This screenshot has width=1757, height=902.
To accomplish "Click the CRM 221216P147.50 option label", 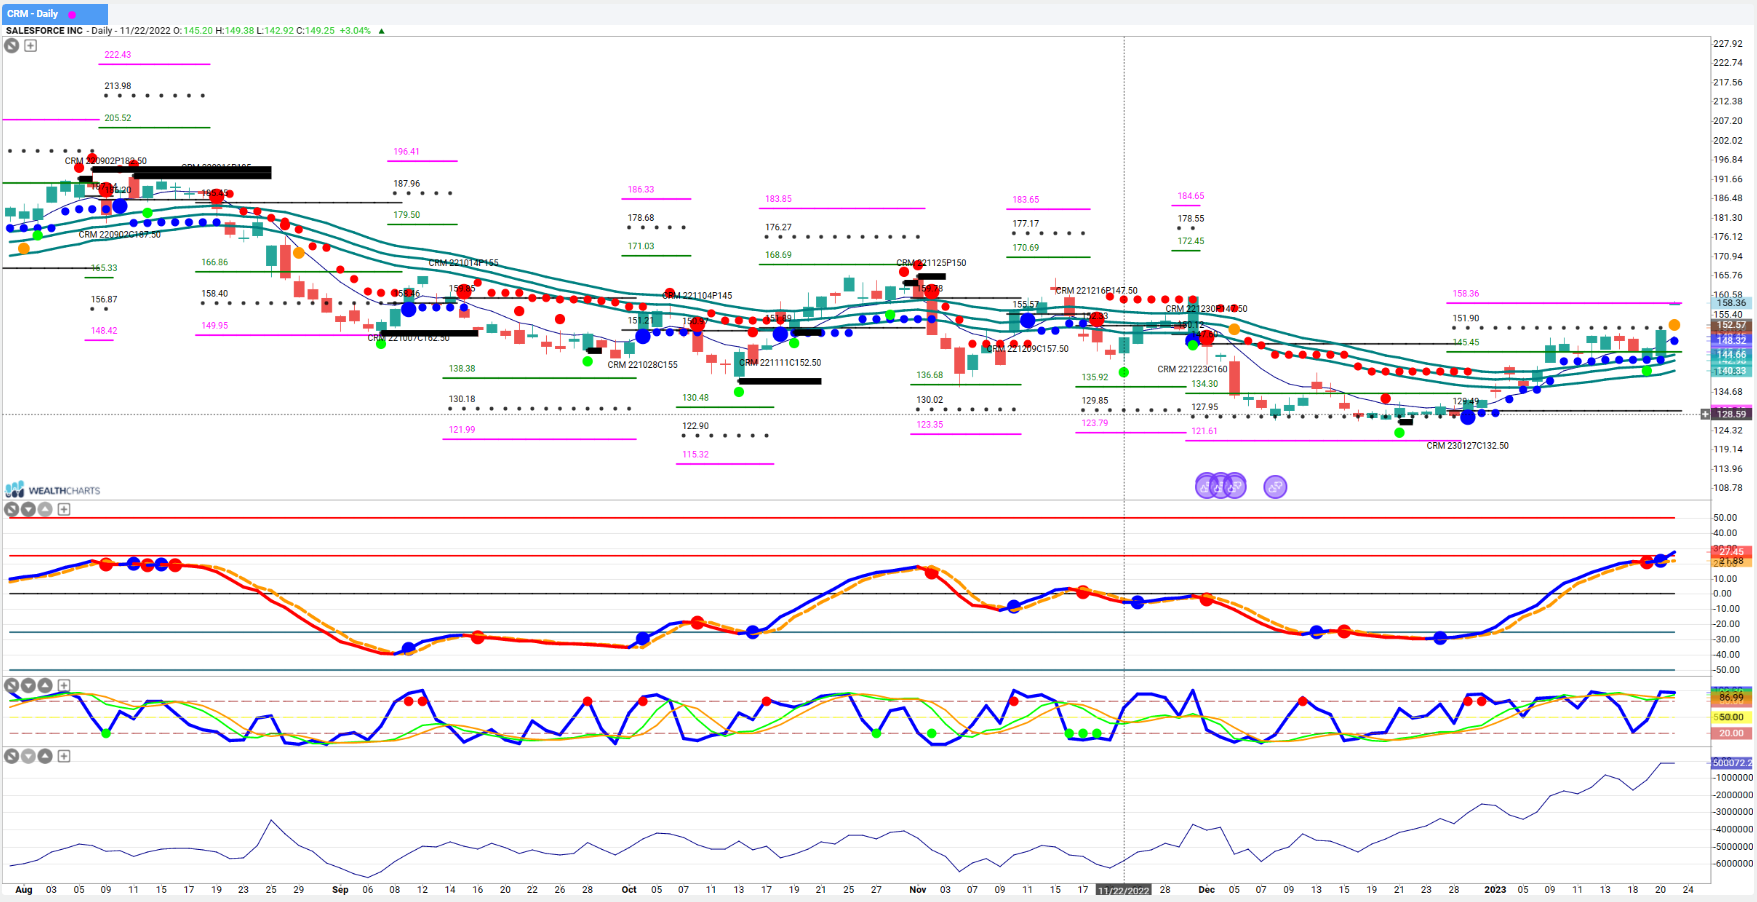I will (x=1097, y=291).
